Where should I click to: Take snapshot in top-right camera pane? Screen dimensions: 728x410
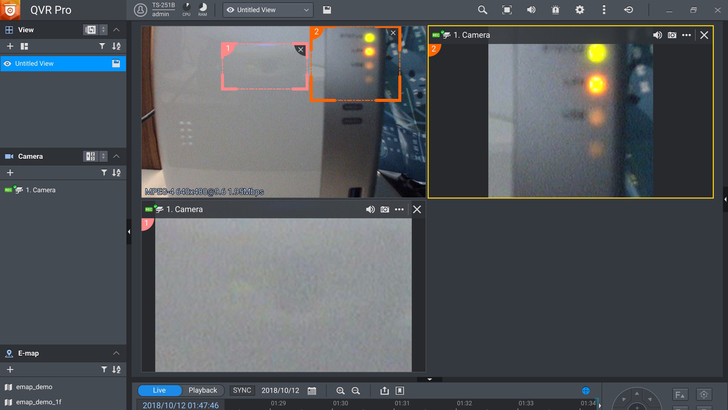click(x=672, y=35)
